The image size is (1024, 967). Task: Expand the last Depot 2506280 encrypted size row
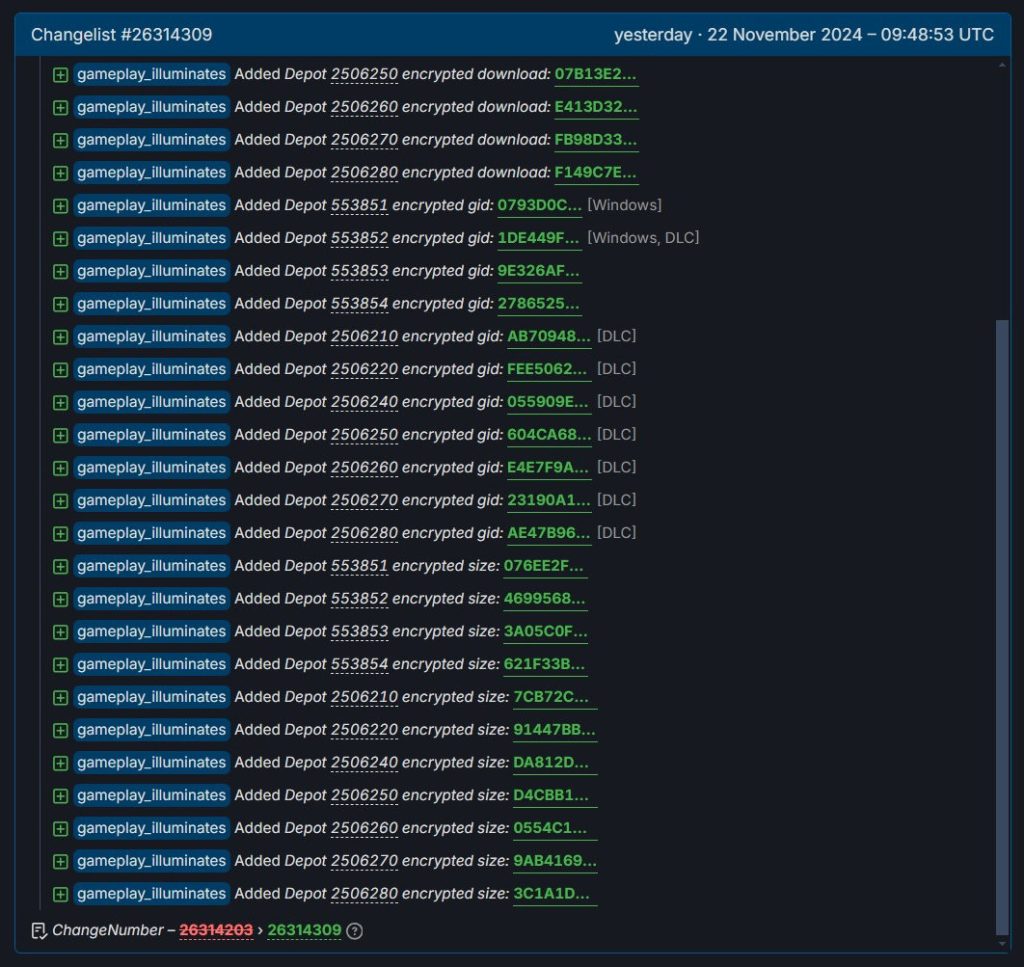coord(61,893)
